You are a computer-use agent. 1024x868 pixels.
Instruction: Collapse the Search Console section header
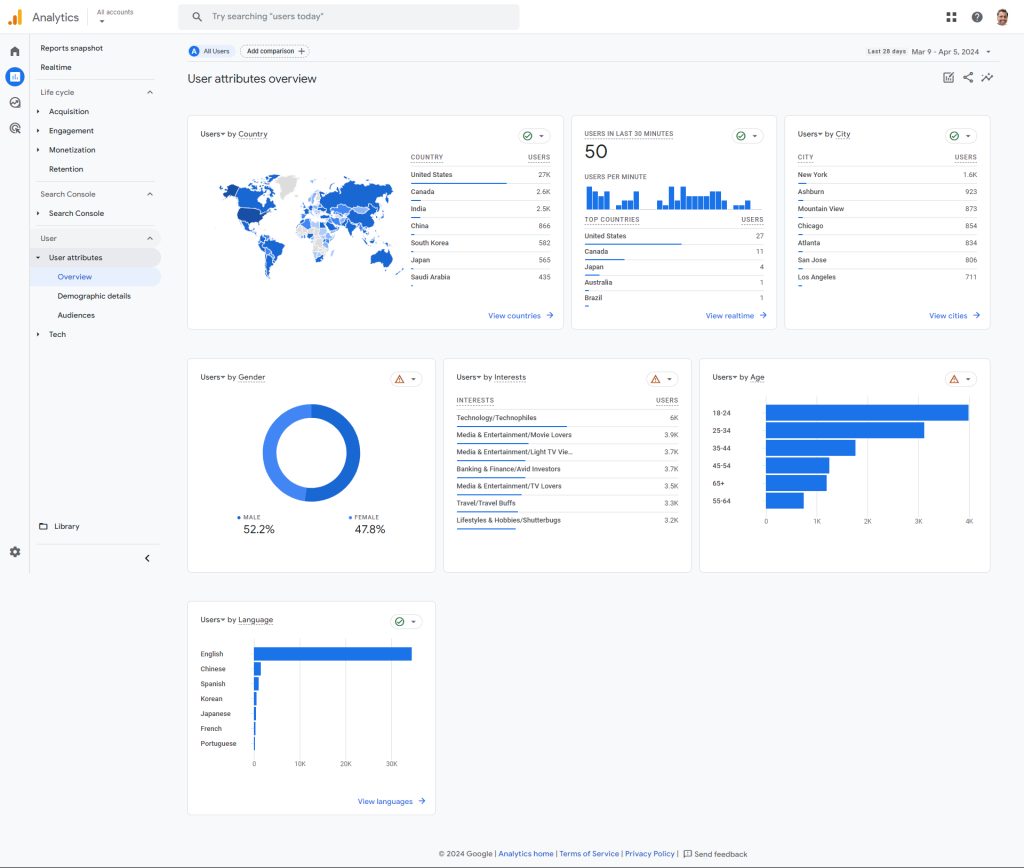pos(150,195)
